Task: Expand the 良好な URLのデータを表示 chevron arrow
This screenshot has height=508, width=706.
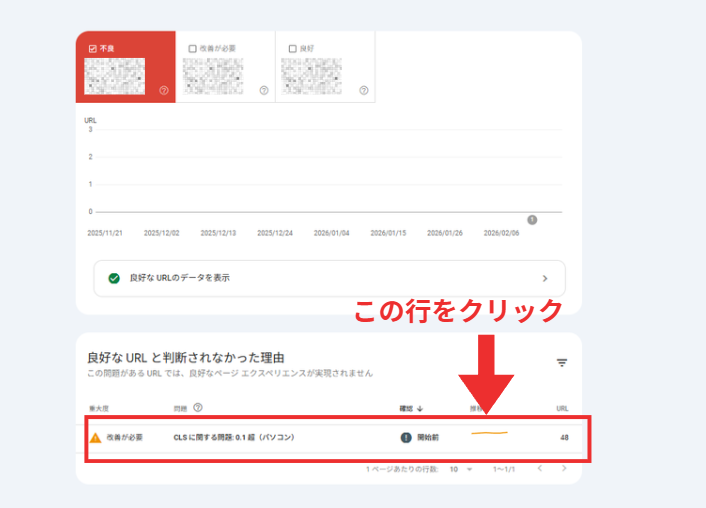Action: click(x=545, y=278)
